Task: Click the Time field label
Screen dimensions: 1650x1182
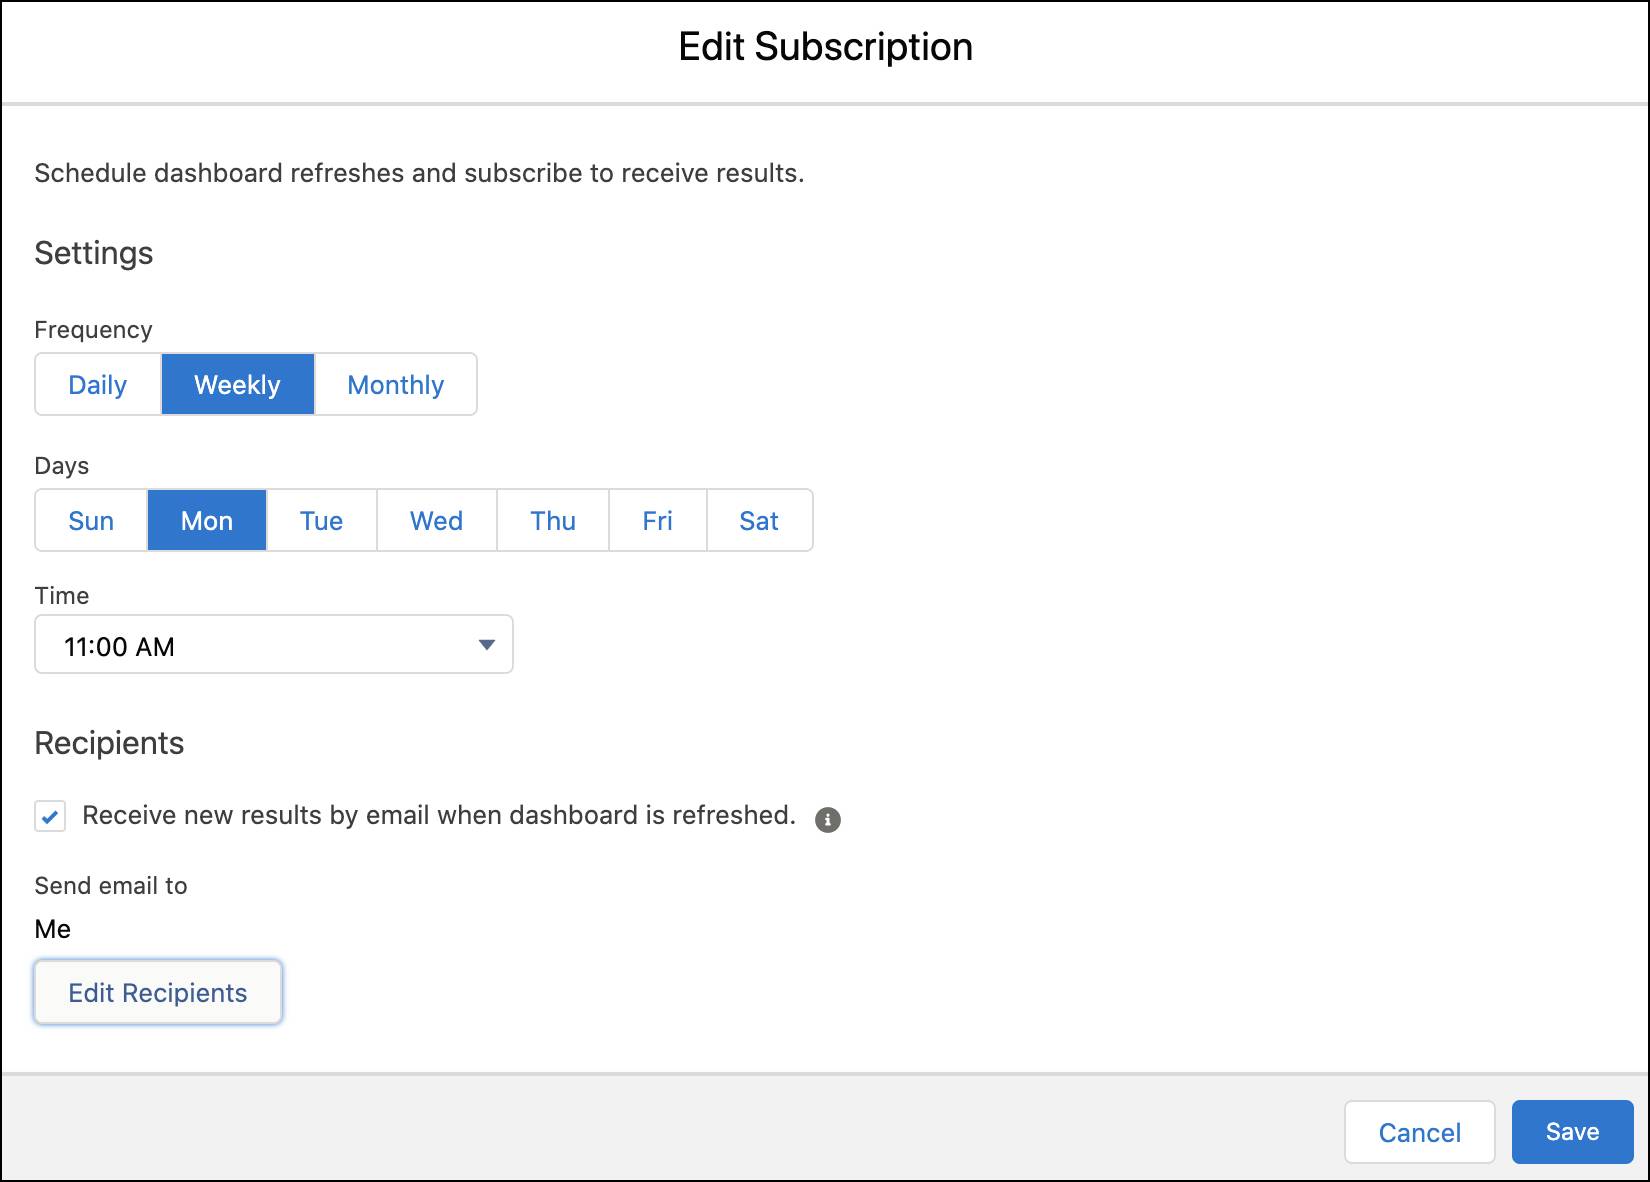Action: point(62,596)
